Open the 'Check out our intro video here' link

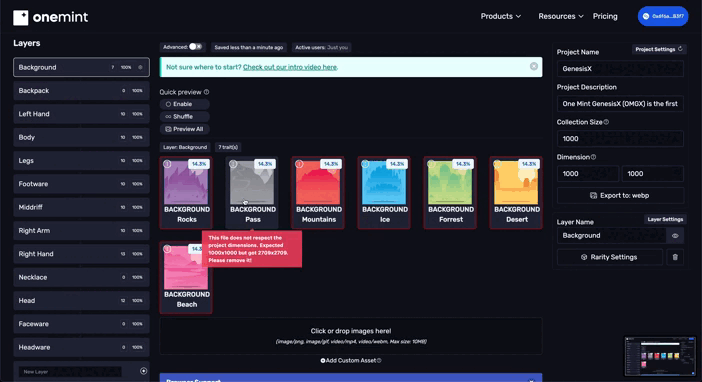[290, 67]
